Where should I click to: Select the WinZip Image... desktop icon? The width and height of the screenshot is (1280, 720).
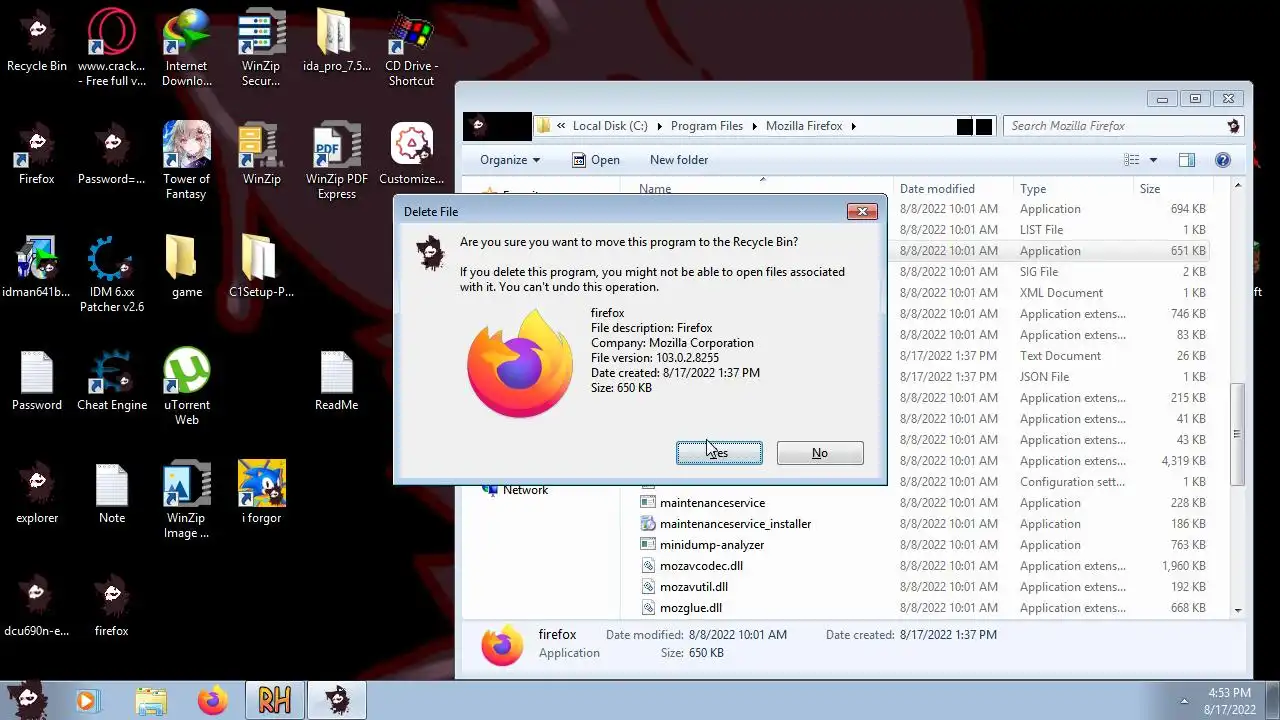[x=187, y=500]
